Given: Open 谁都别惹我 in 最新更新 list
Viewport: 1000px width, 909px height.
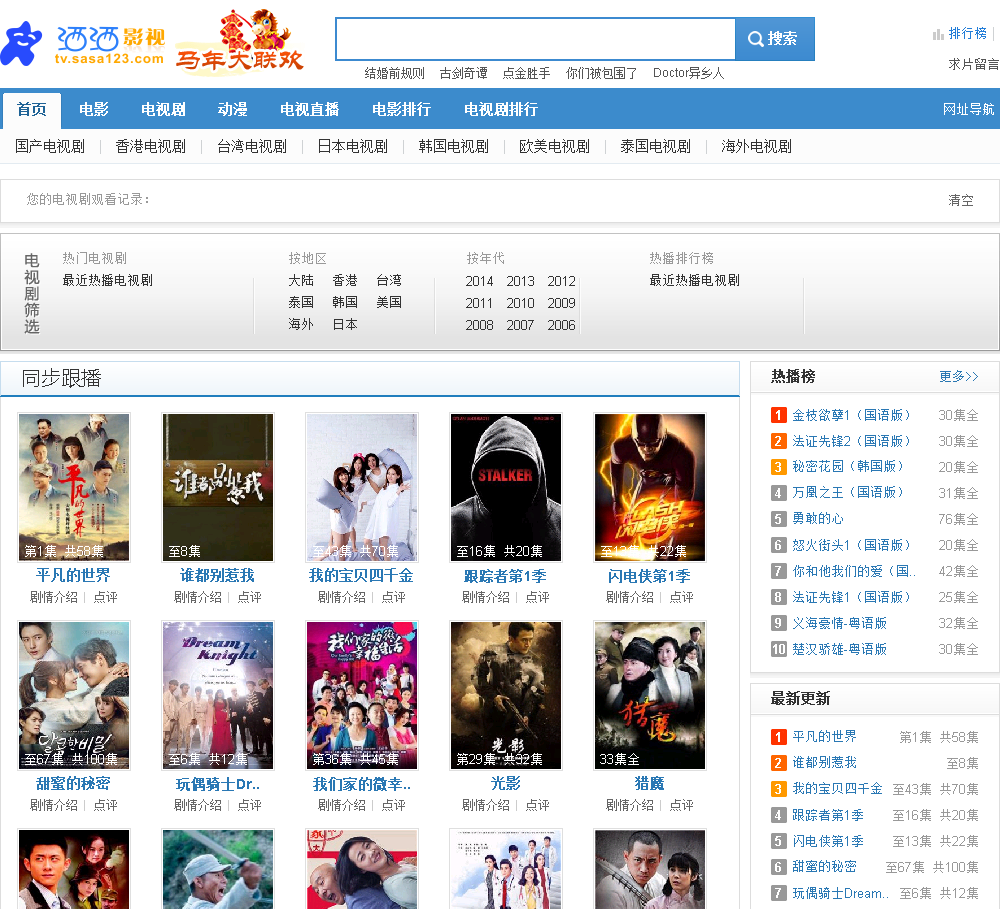Looking at the screenshot, I should coord(824,763).
